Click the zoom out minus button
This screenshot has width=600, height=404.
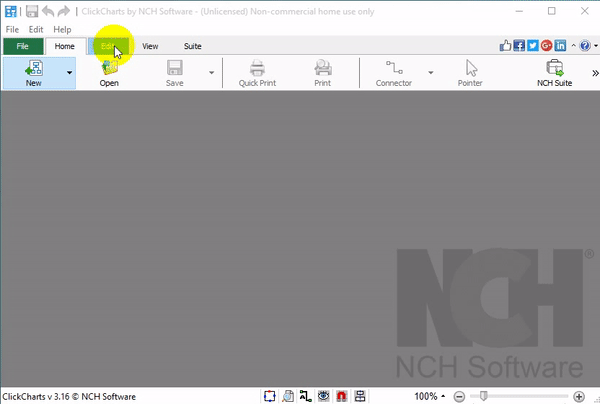click(459, 396)
